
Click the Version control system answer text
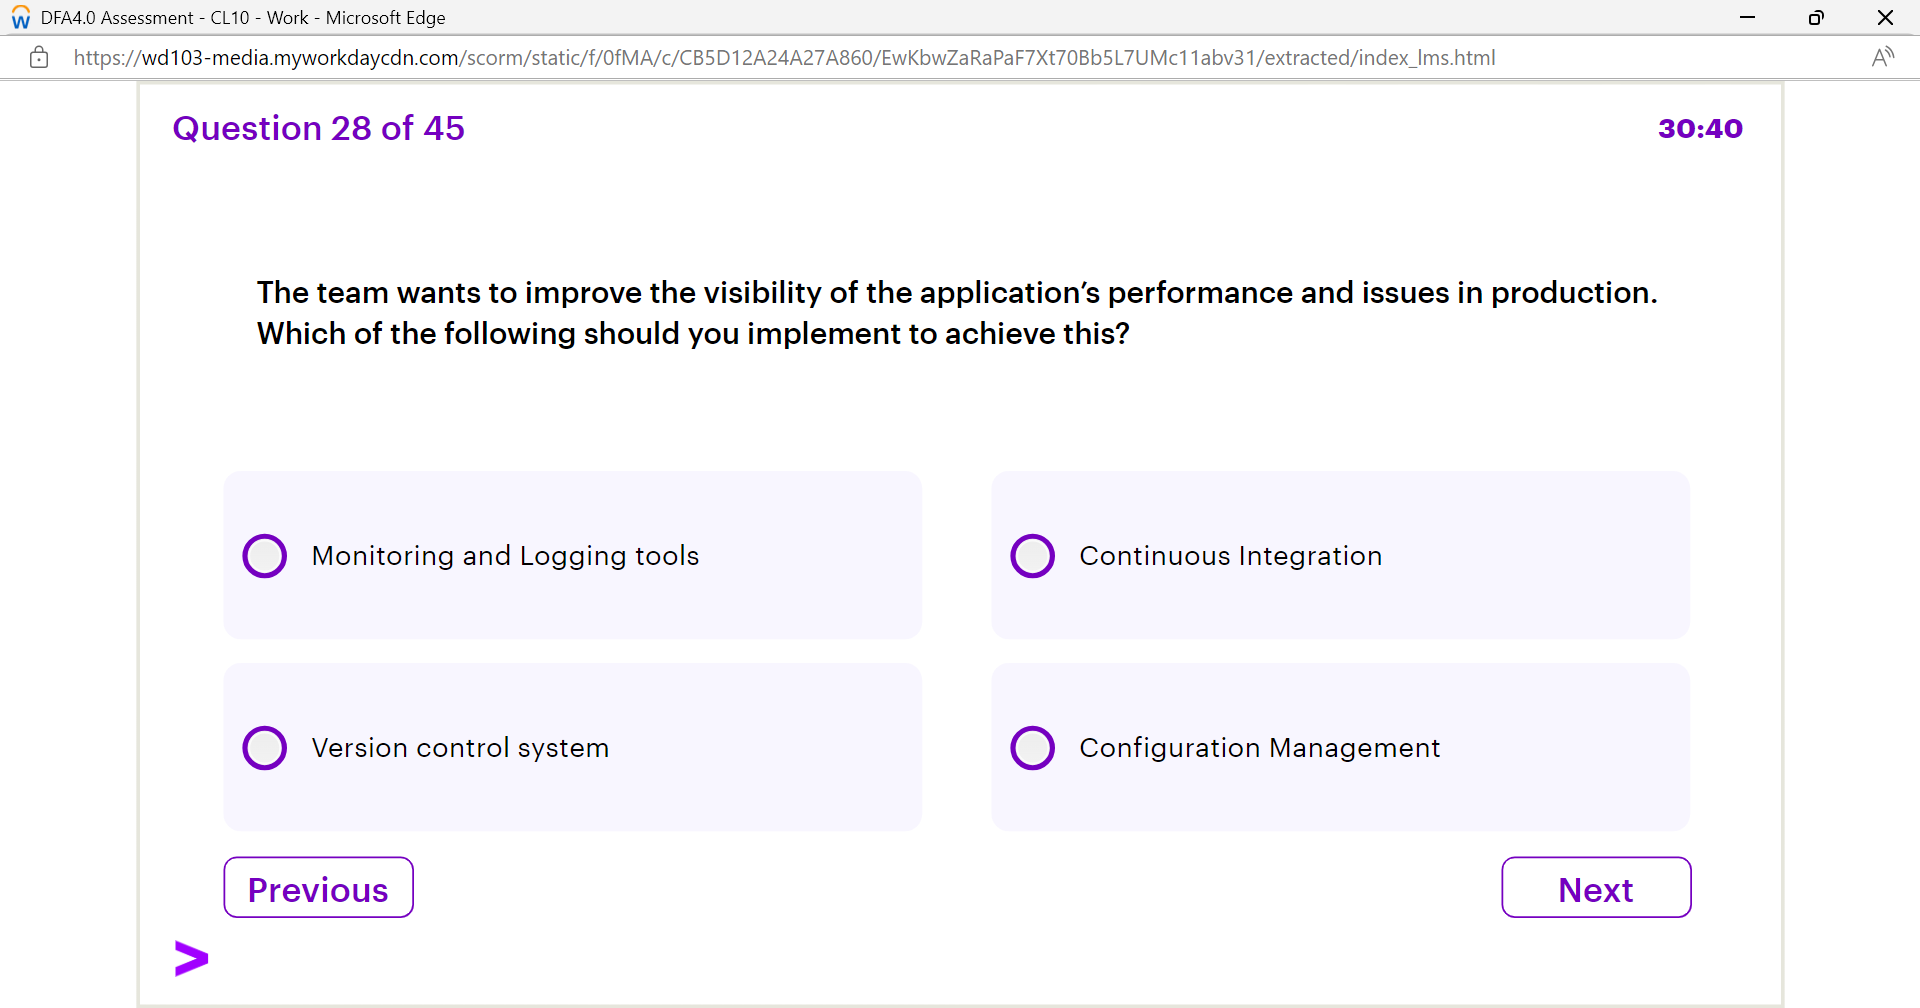460,748
